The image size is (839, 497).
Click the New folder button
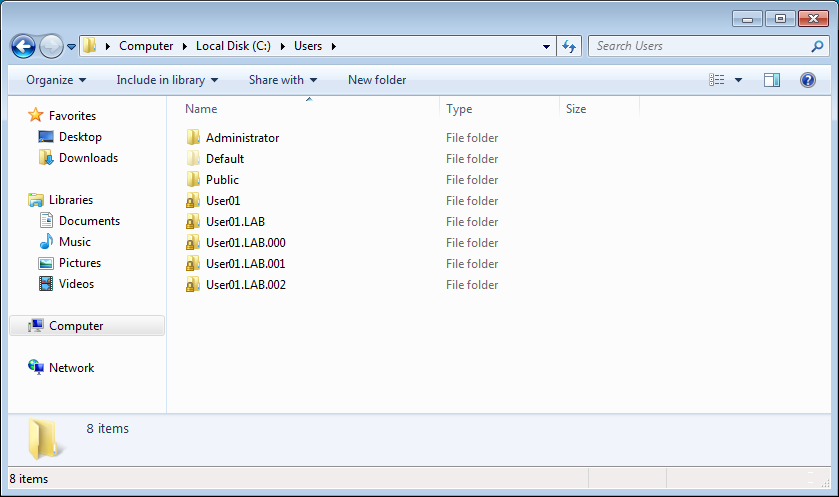coord(377,80)
